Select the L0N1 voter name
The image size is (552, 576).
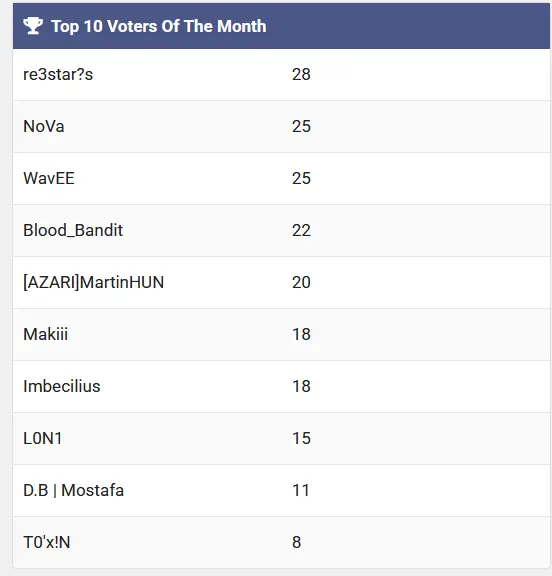click(x=43, y=438)
